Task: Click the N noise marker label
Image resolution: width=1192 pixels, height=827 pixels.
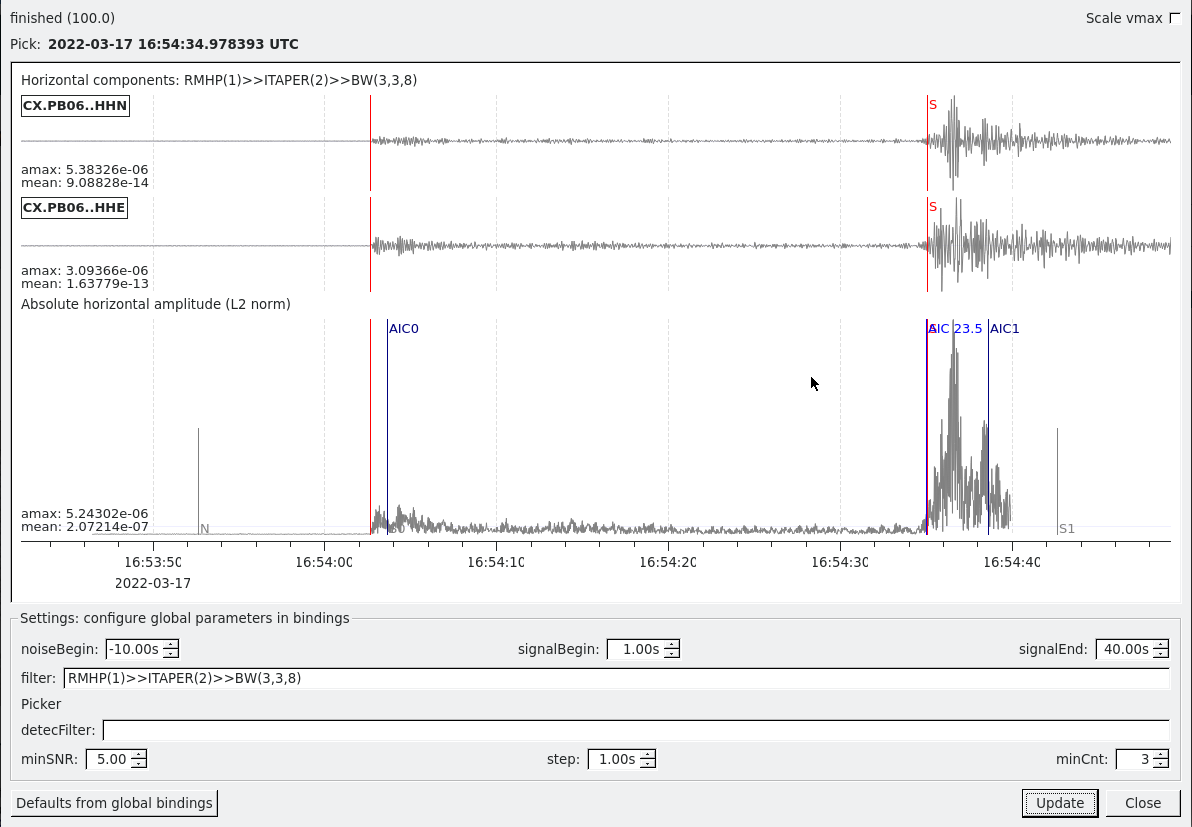Action: (x=204, y=528)
